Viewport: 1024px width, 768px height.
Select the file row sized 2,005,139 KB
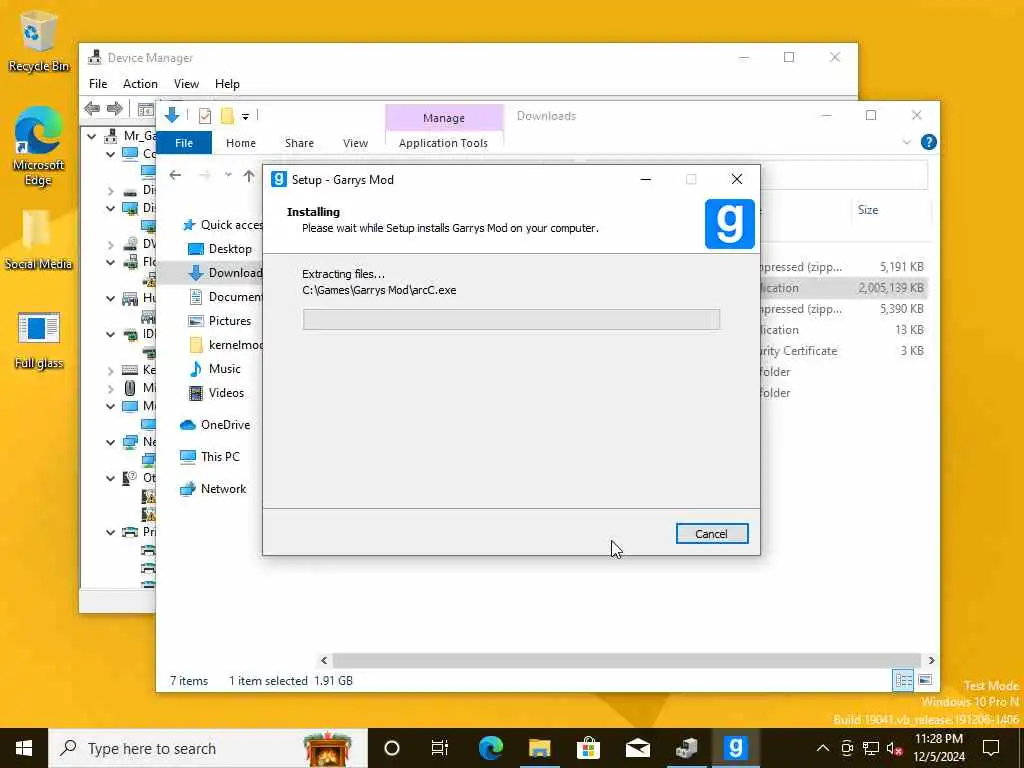(845, 288)
